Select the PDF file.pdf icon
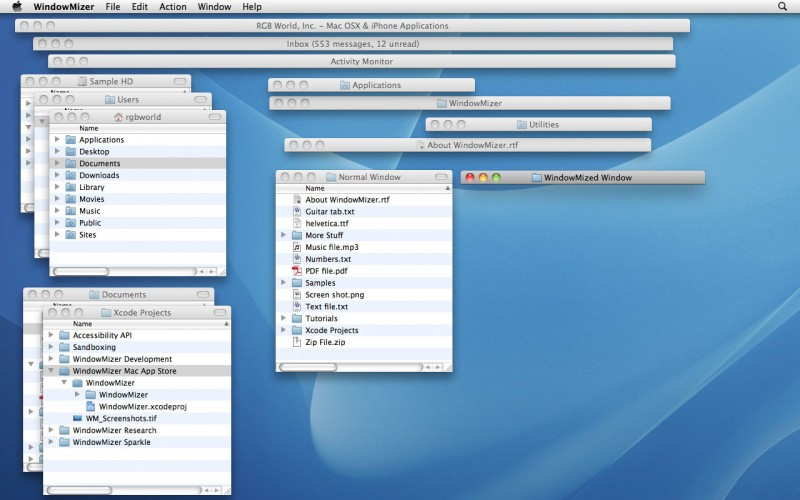Screen dimensions: 800x500 pyautogui.click(x=297, y=271)
